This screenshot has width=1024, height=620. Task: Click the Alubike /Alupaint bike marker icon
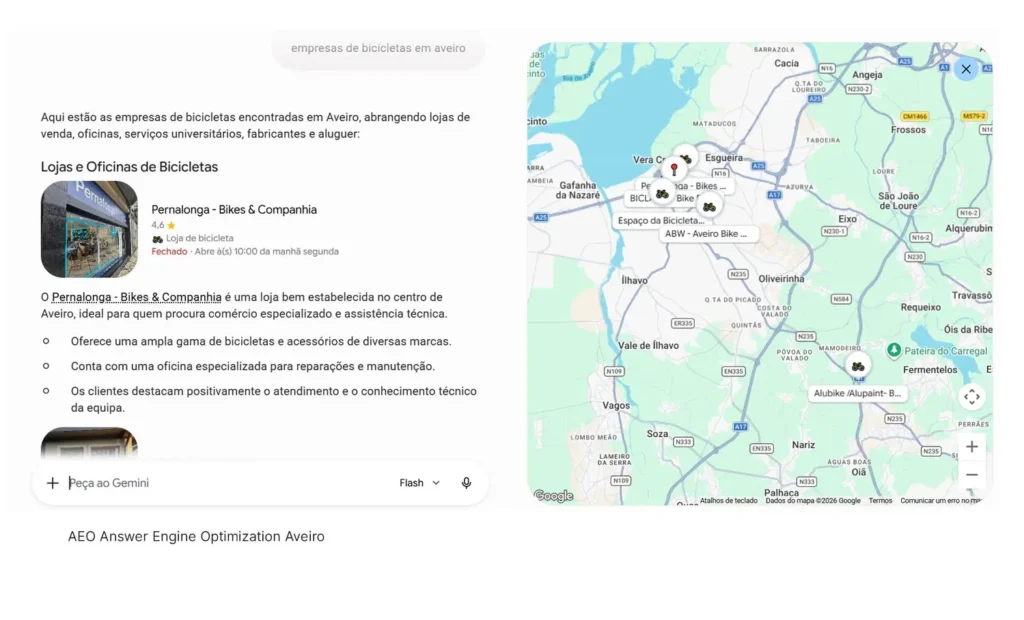click(858, 367)
